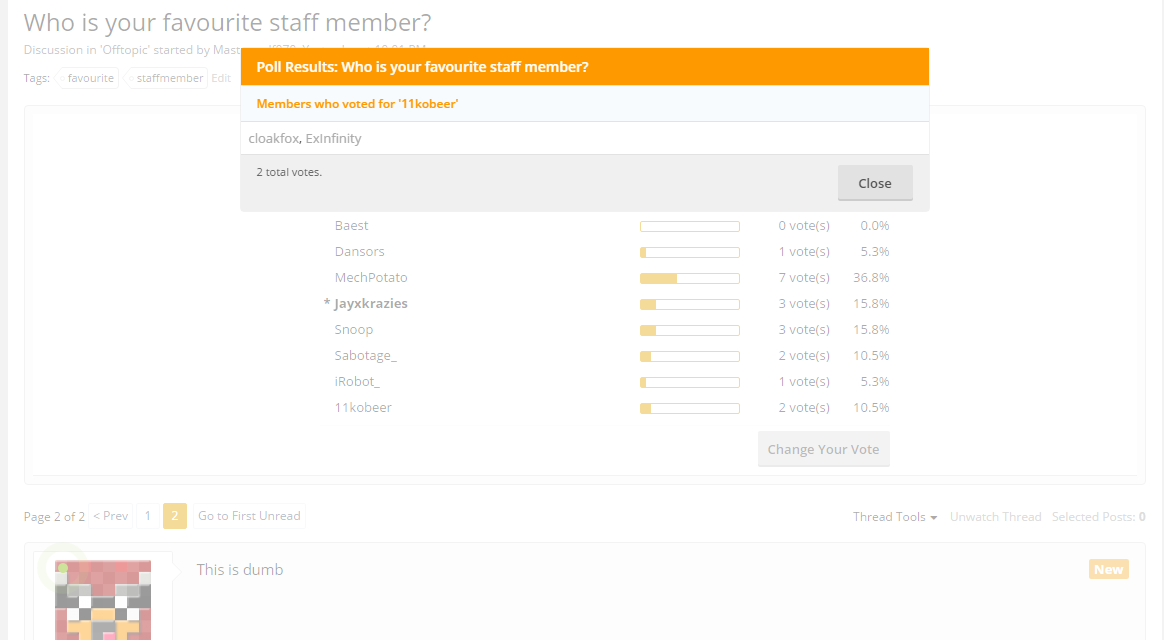Go to the previous page with Prev
This screenshot has height=640, width=1164.
(x=111, y=516)
